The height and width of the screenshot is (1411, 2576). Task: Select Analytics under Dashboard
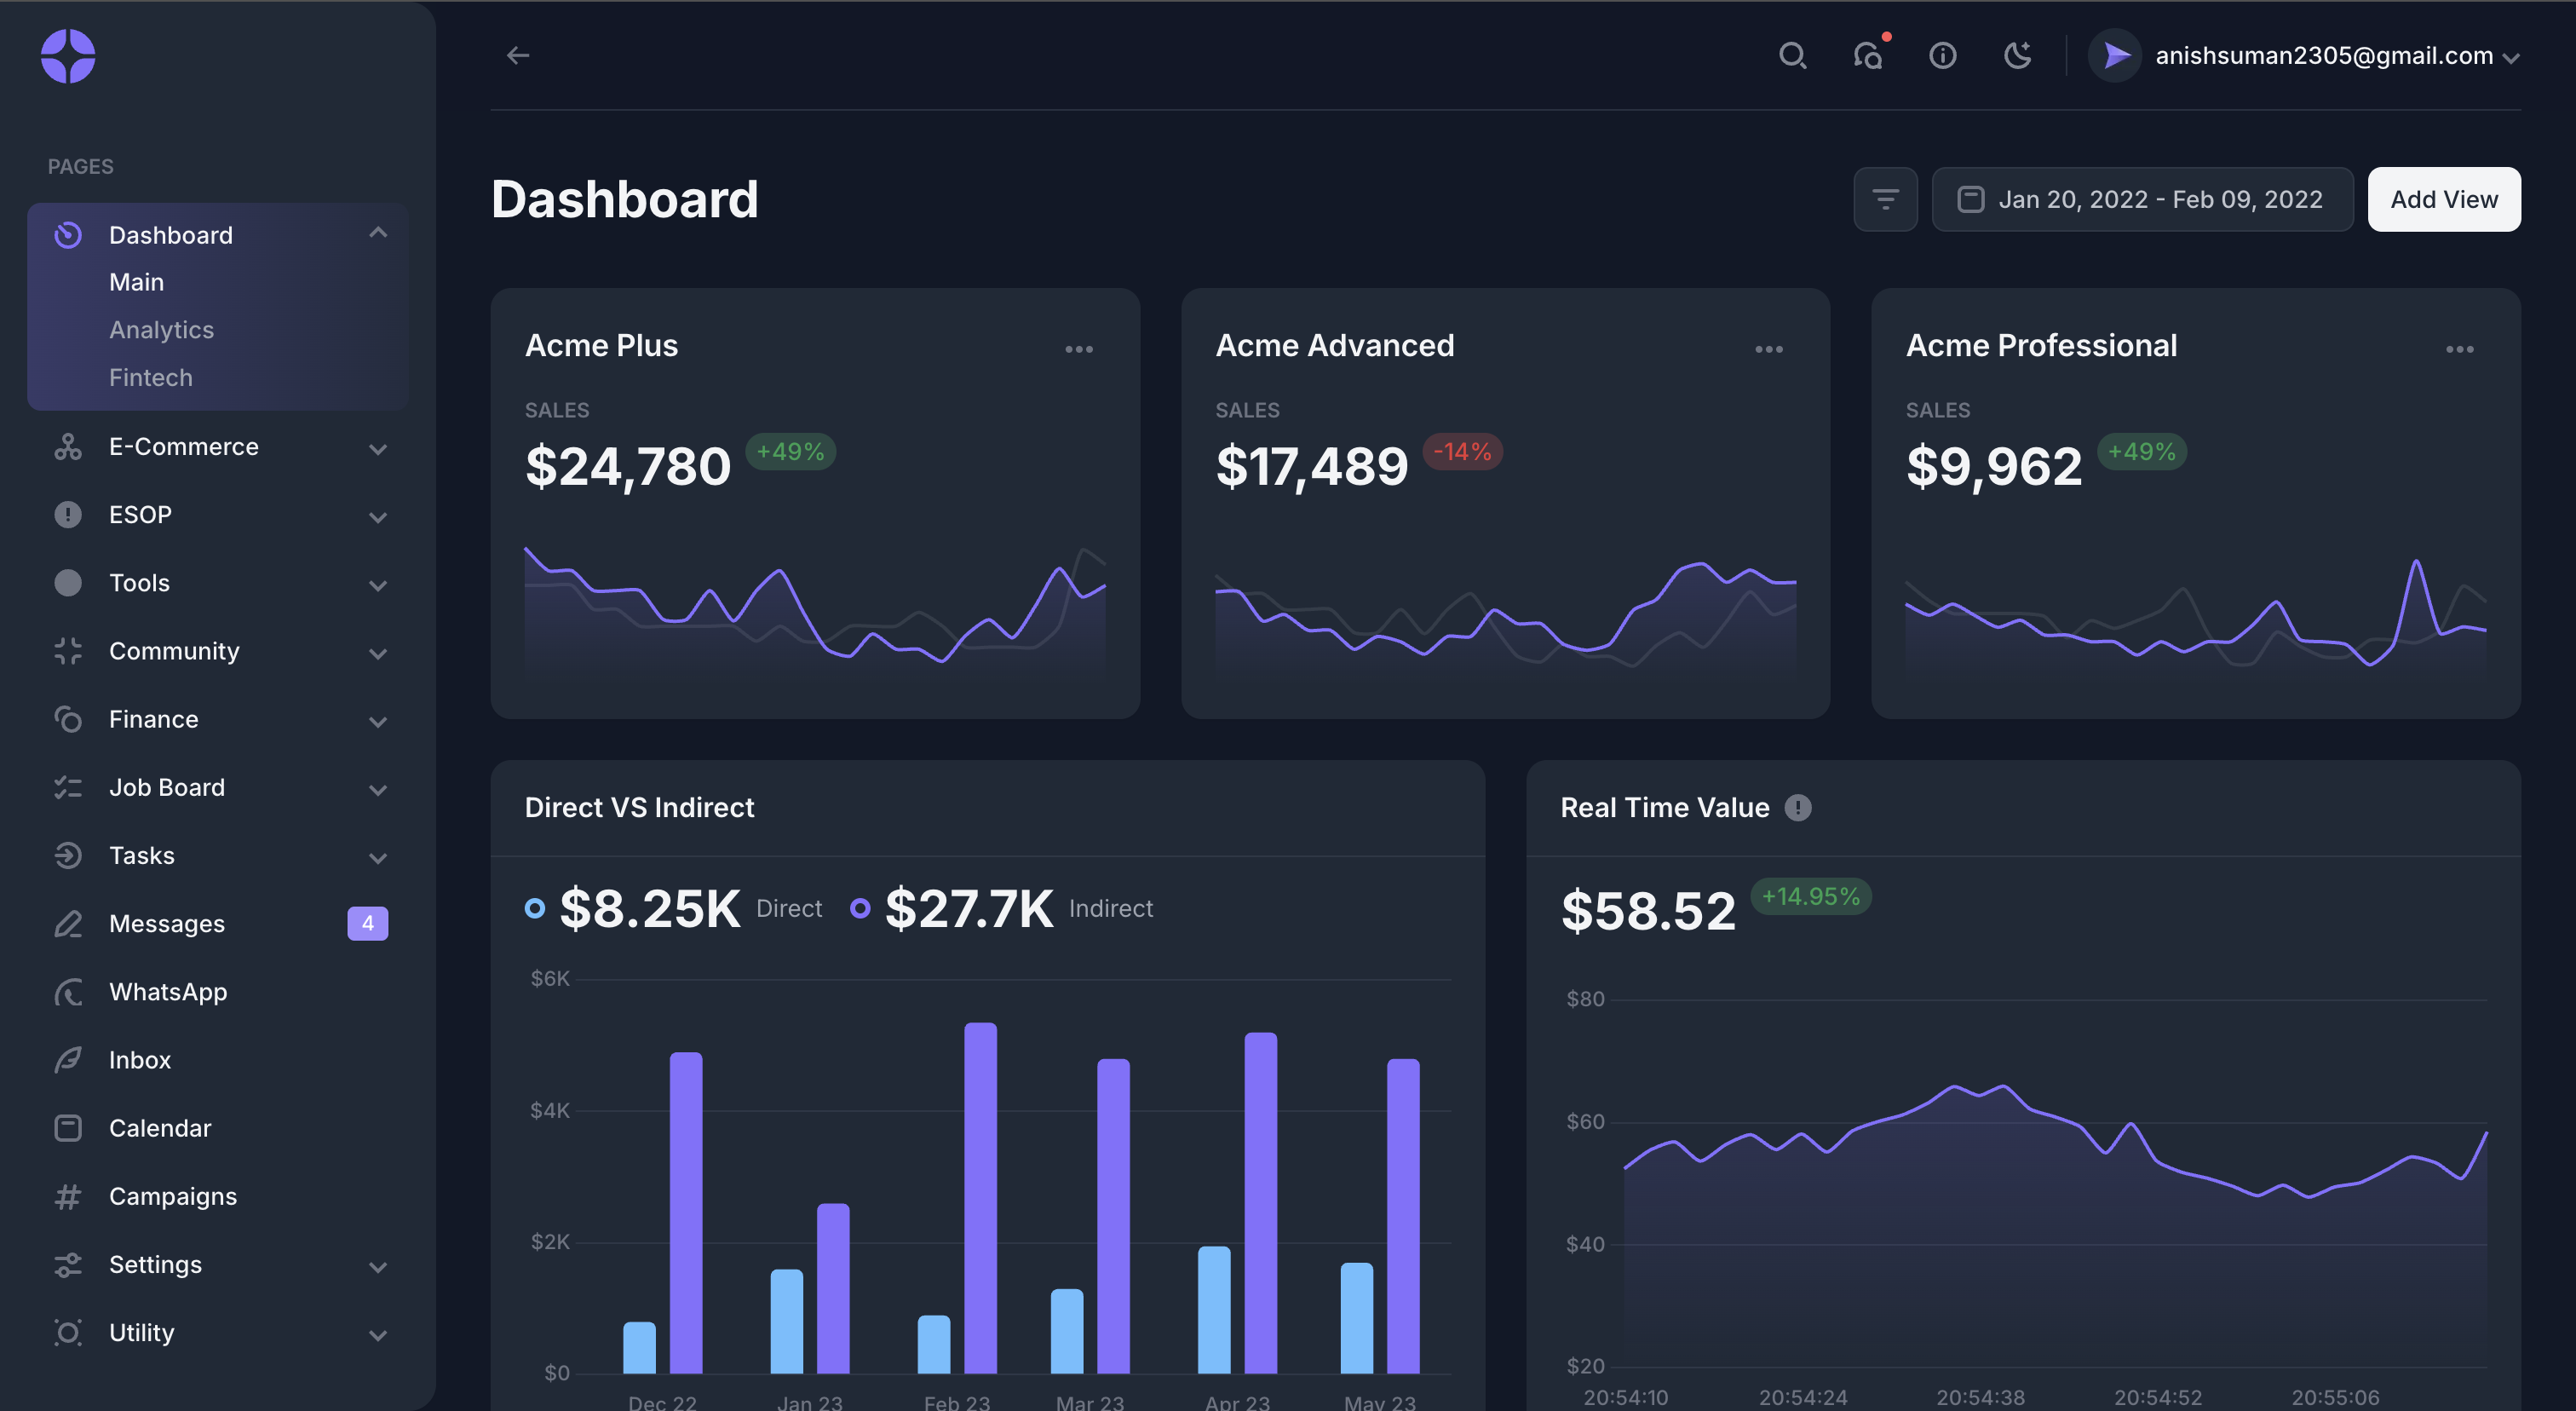coord(161,330)
